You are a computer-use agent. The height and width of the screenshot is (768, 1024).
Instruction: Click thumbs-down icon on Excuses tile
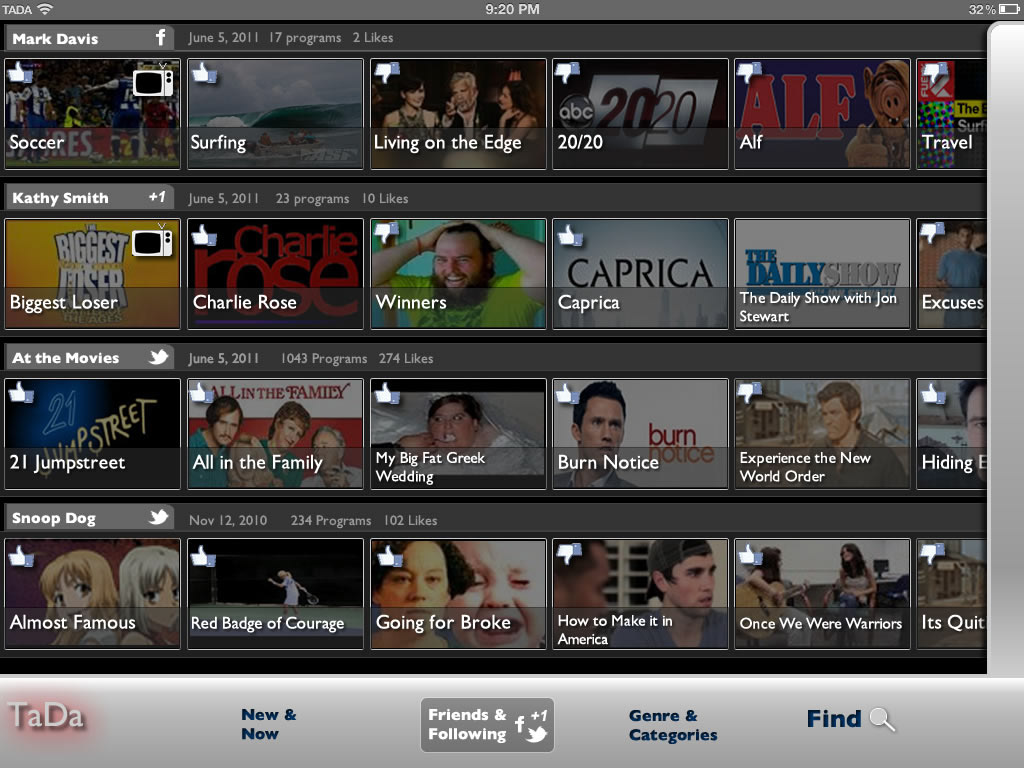click(932, 232)
